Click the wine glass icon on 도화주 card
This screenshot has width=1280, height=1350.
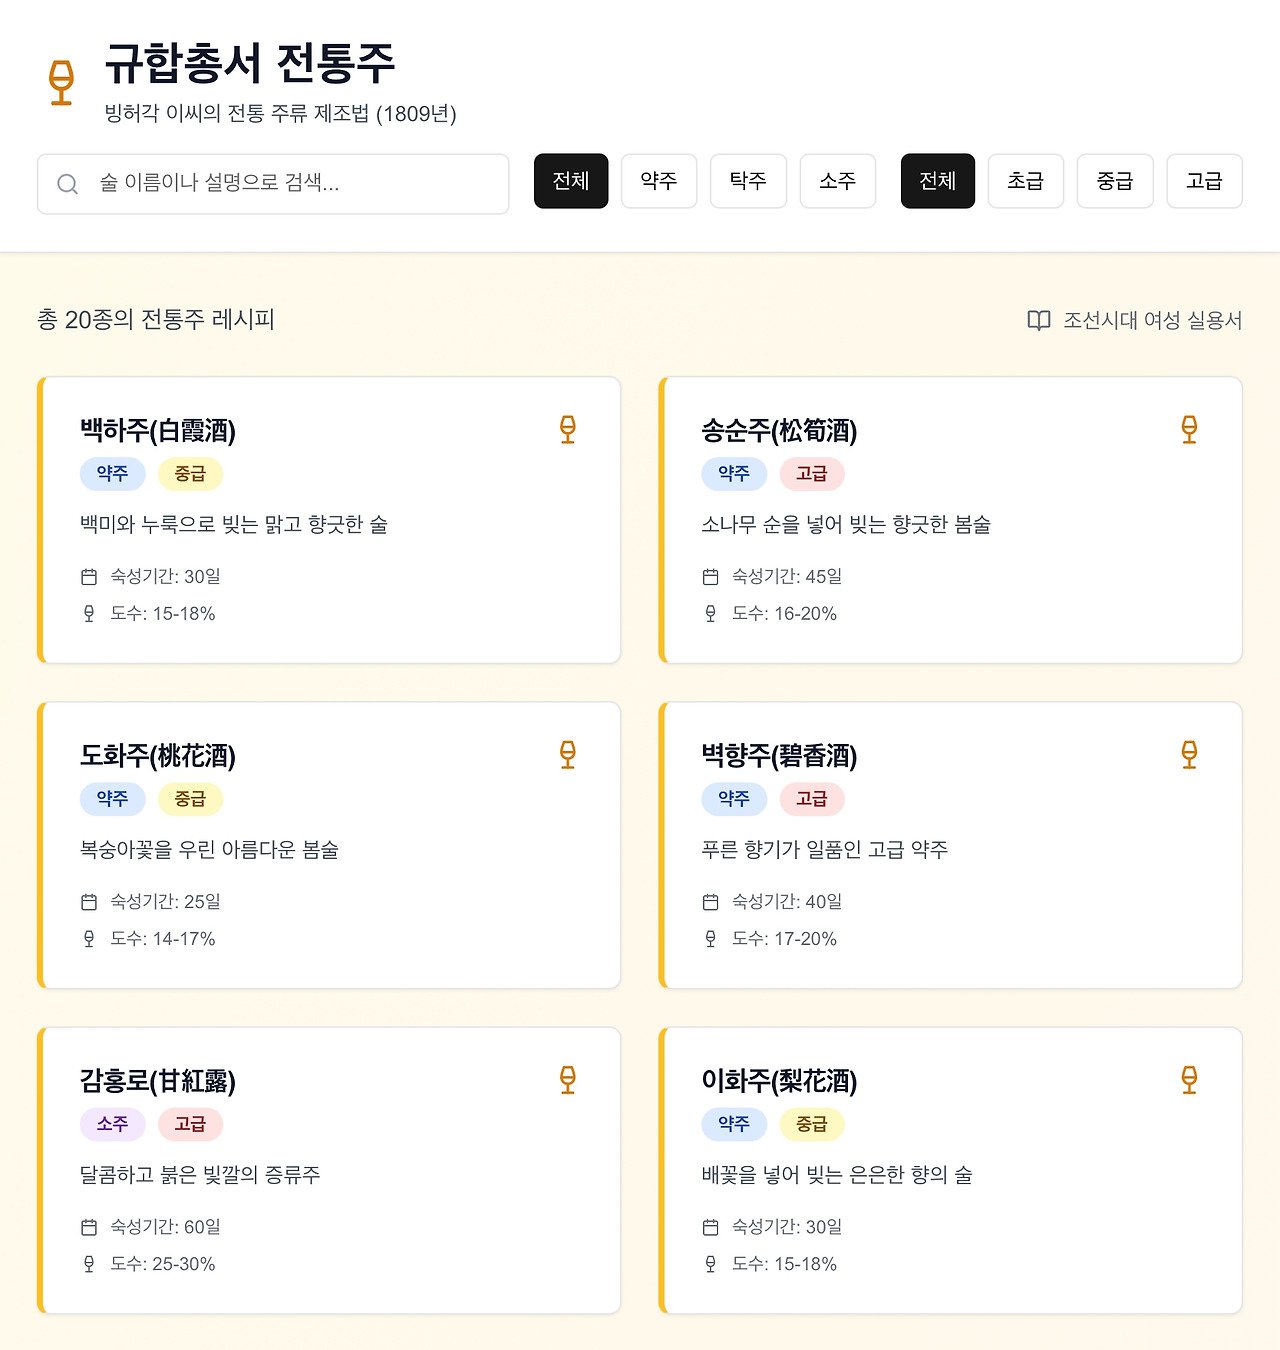coord(568,755)
